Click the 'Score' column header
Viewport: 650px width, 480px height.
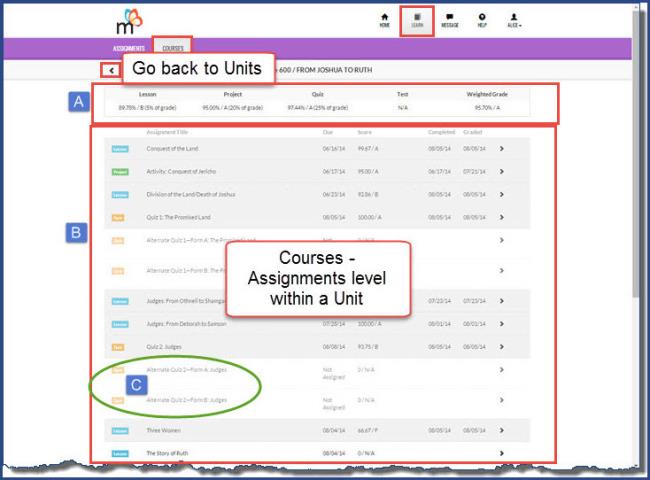pos(364,132)
